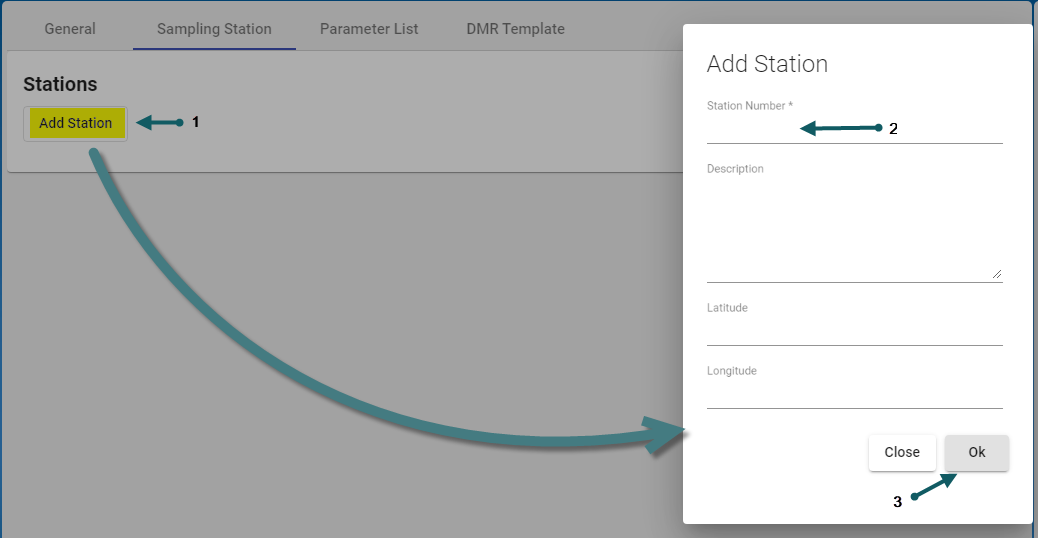Screen dimensions: 1038x538
Task: Click the Longitude input field
Action: (853, 396)
